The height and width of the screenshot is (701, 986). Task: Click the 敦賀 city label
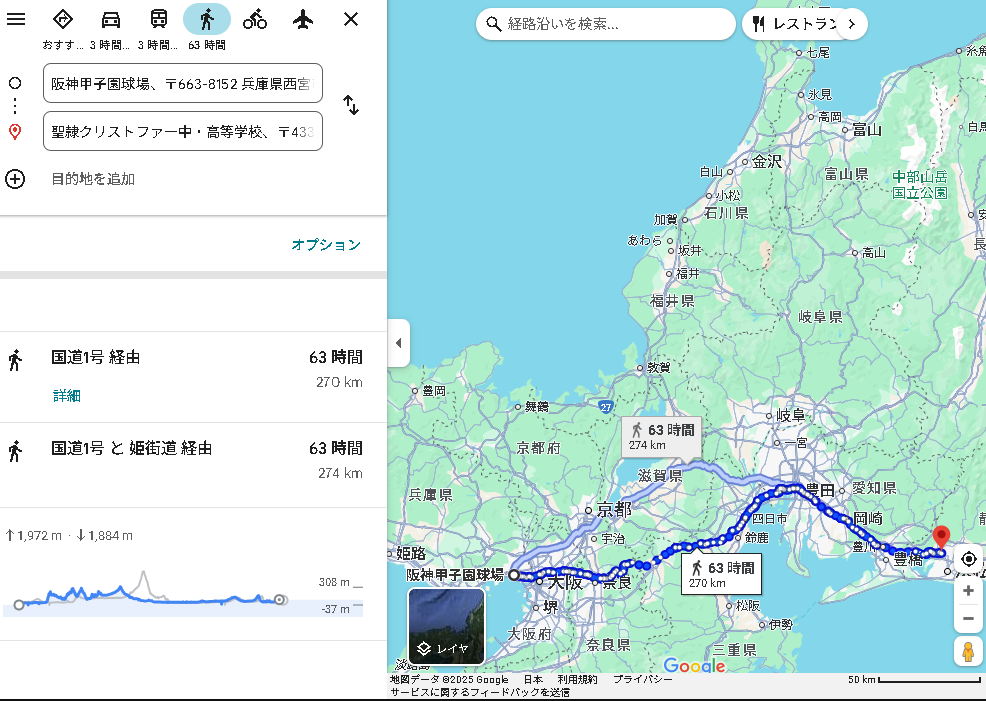[658, 368]
